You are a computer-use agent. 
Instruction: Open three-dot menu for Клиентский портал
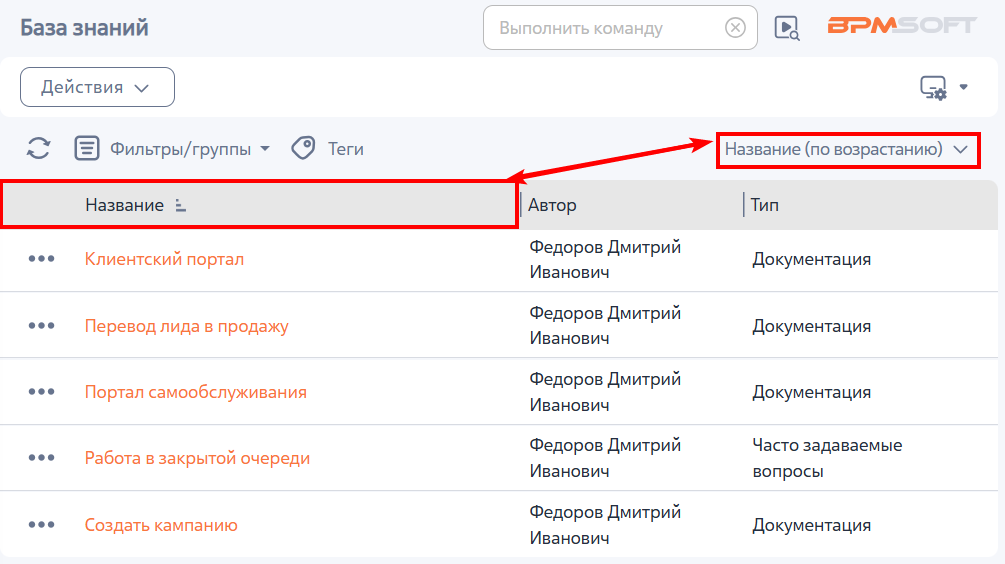[x=41, y=259]
